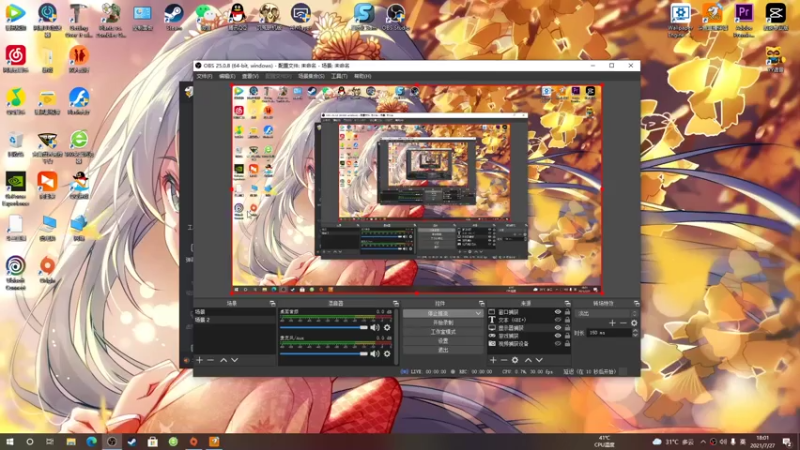Open Steam desktop shortcut
Viewport: 800px width, 450px height.
tap(174, 18)
